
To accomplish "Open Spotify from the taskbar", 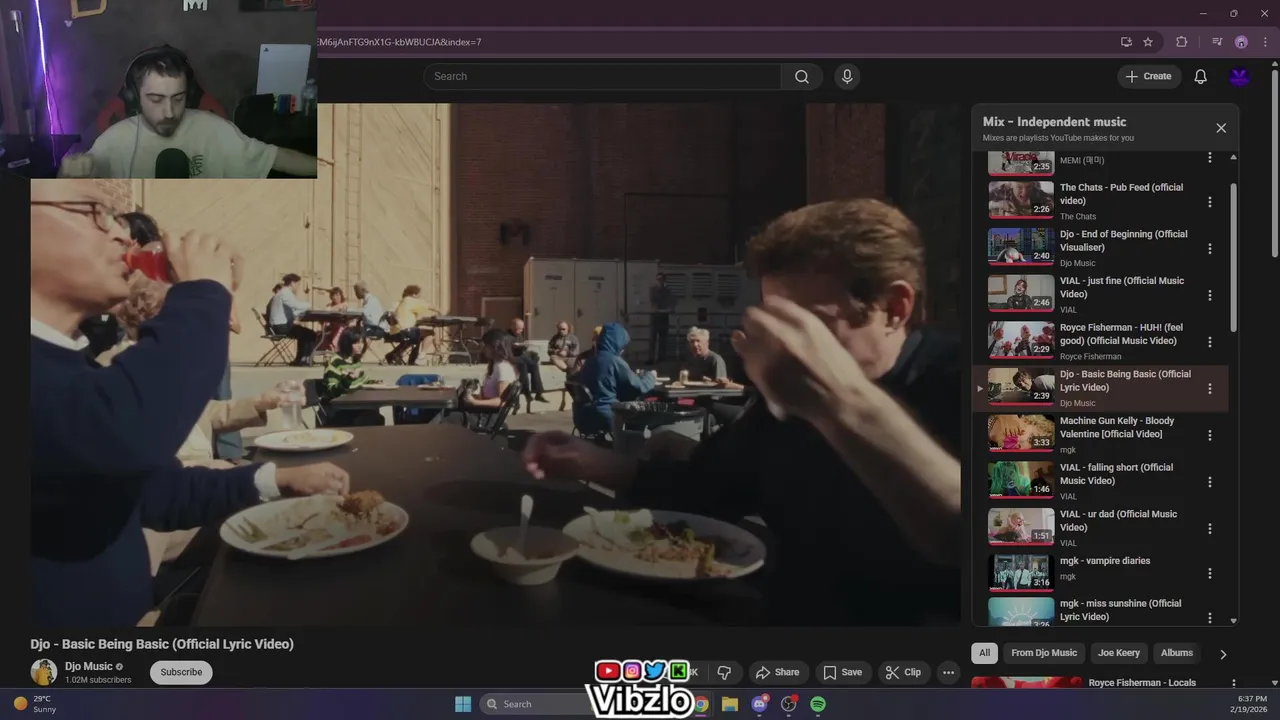I will point(818,704).
